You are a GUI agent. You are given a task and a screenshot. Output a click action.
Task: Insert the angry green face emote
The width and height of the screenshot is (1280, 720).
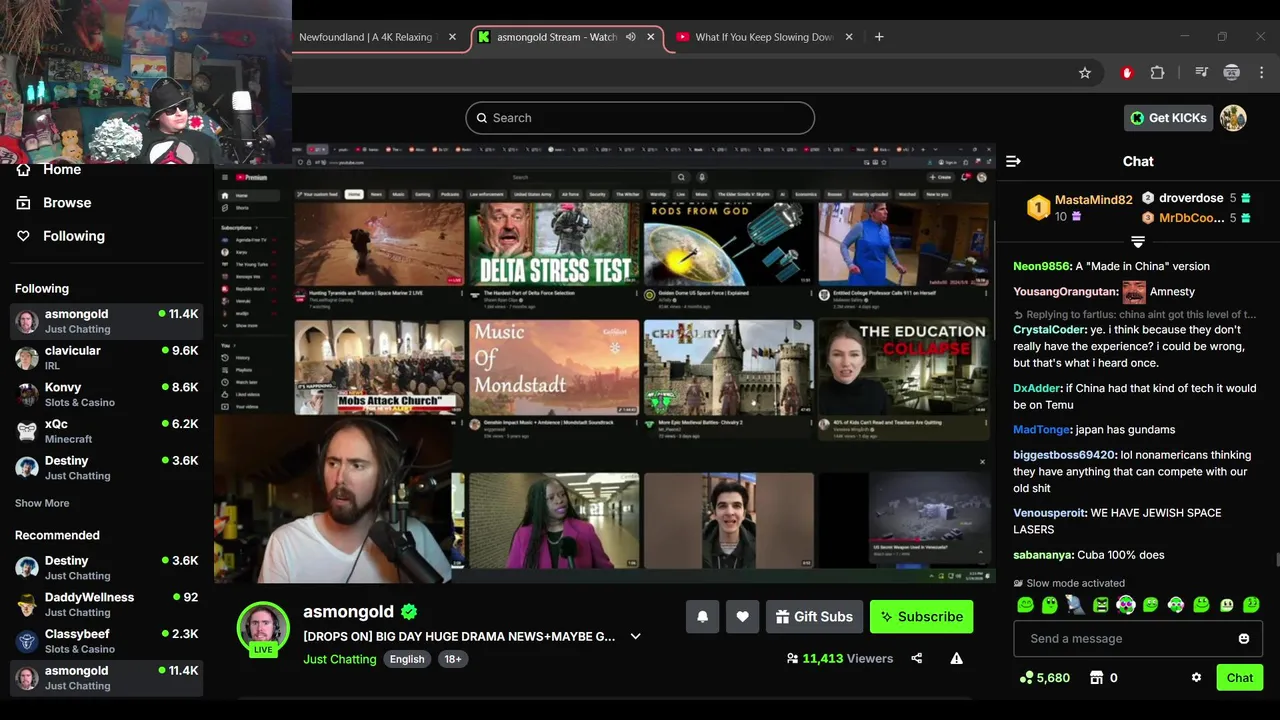pyautogui.click(x=1101, y=605)
